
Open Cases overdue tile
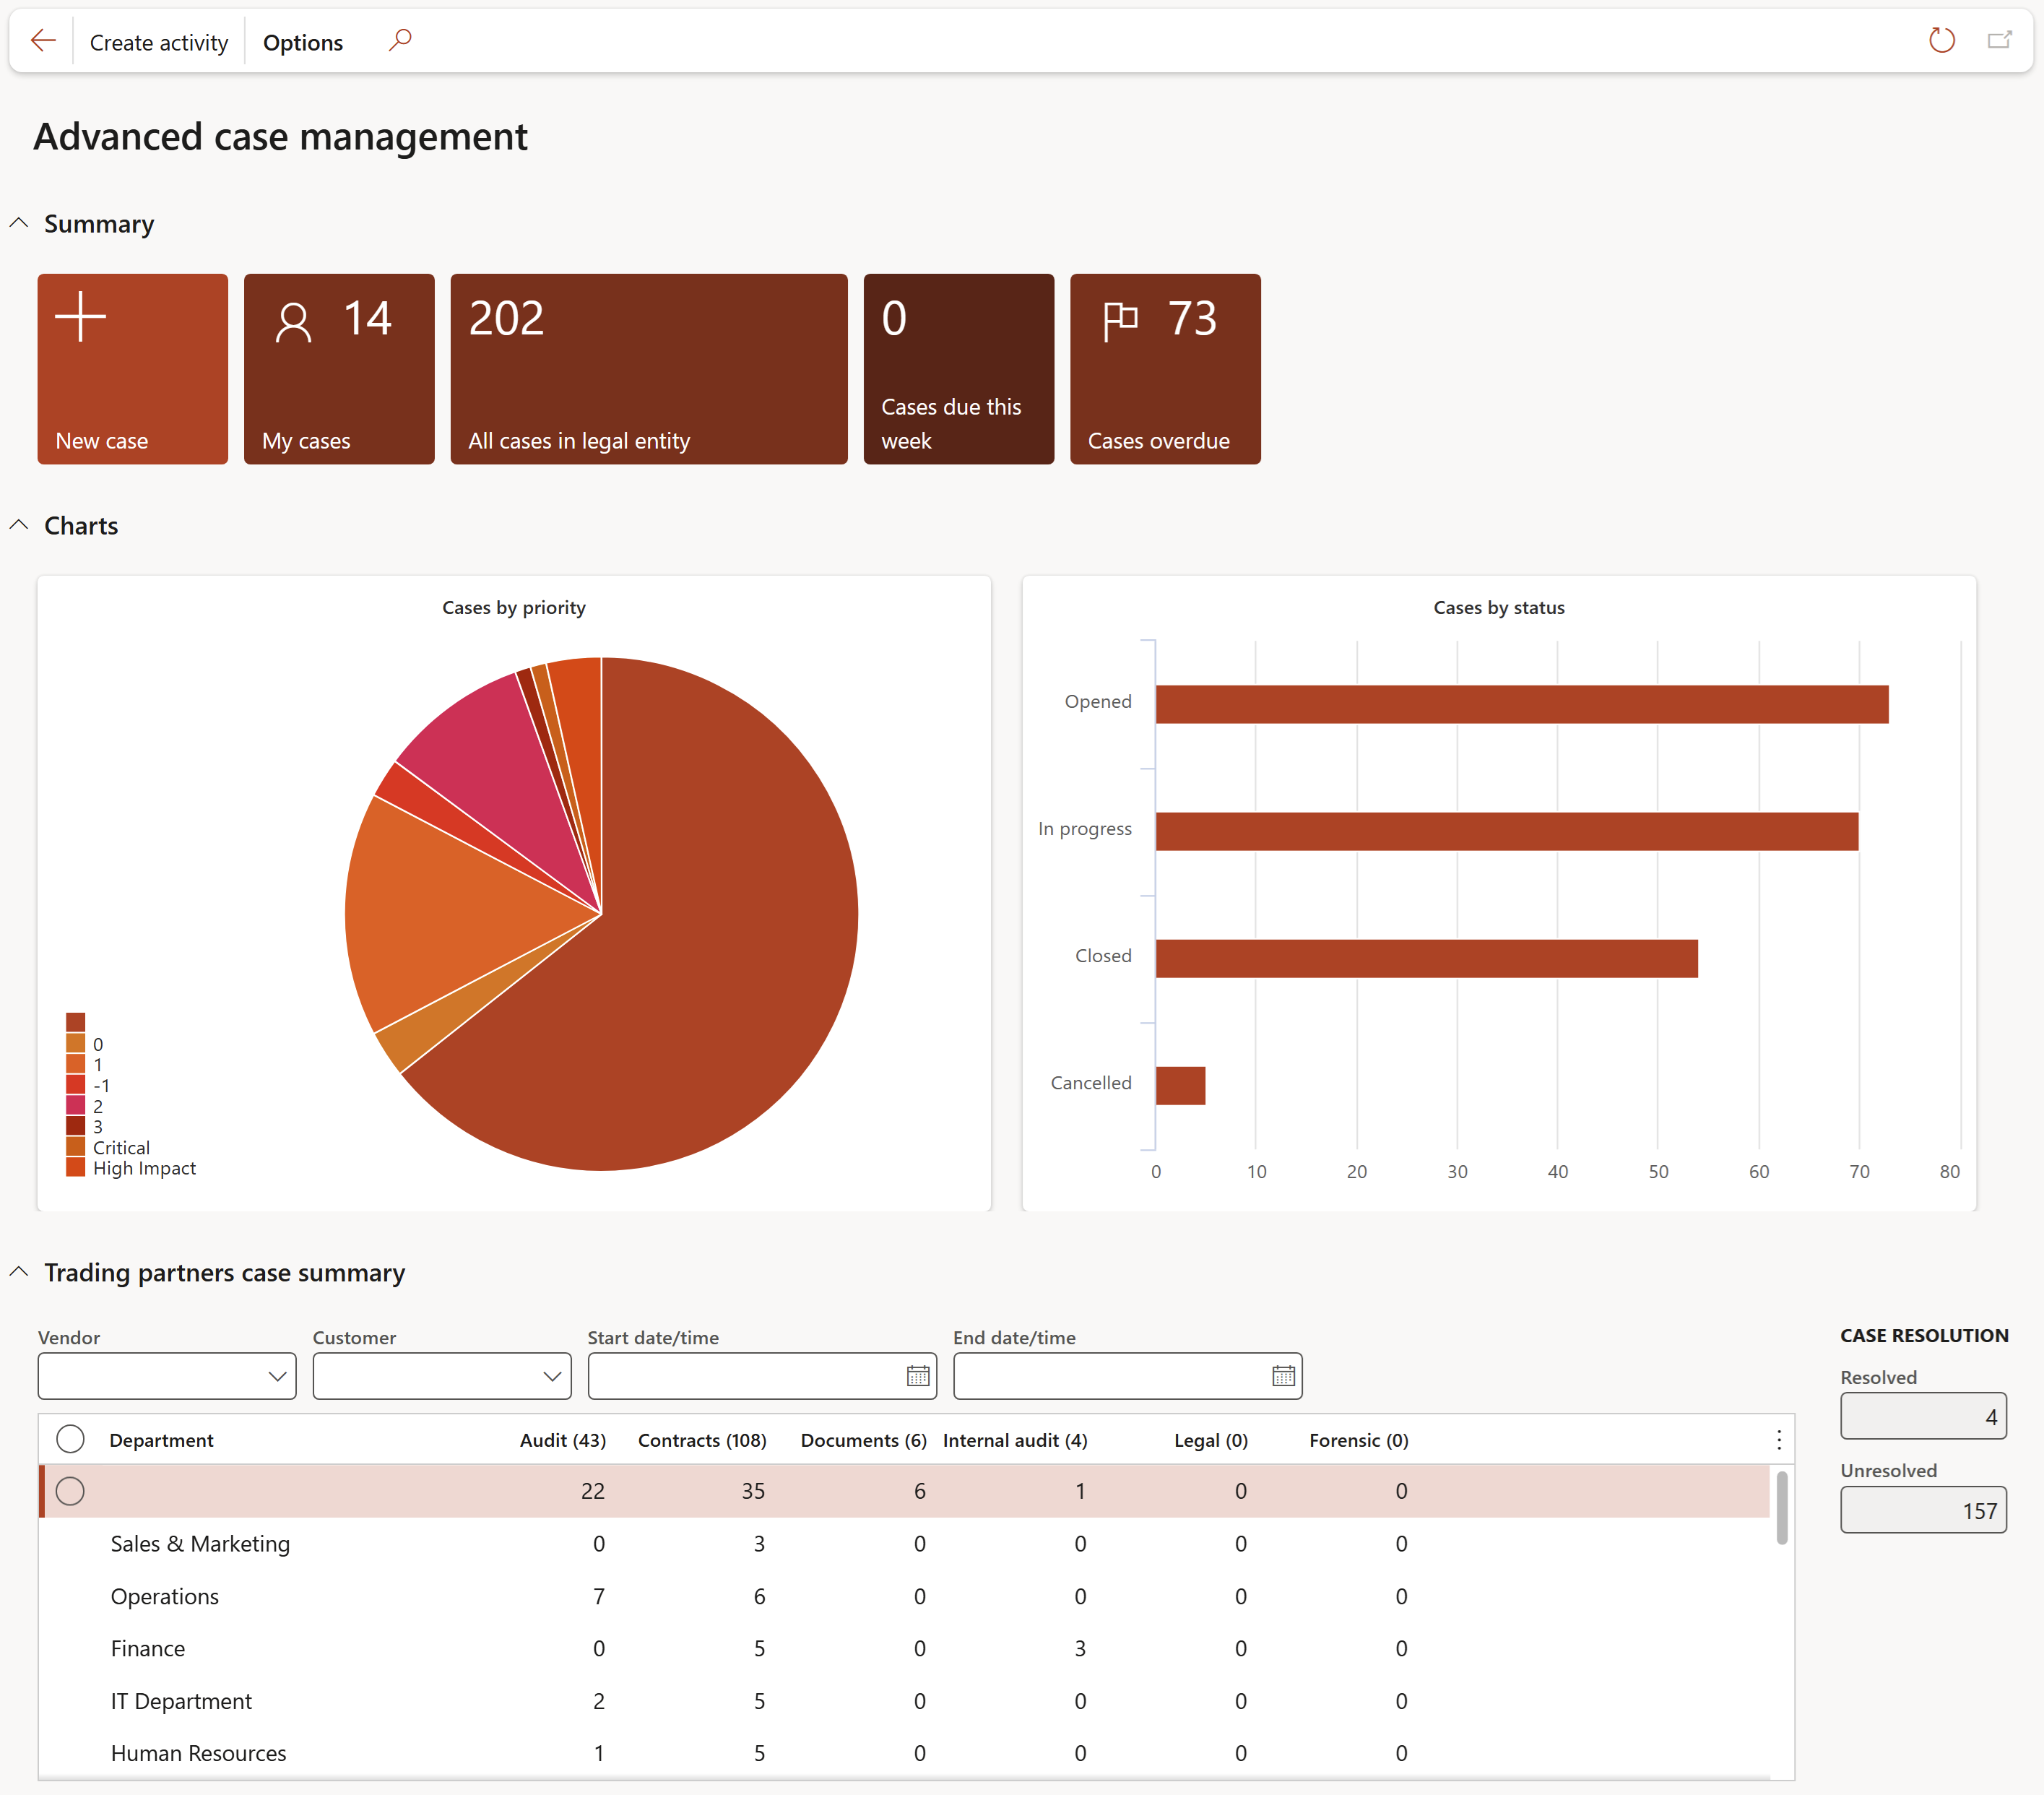[1165, 369]
